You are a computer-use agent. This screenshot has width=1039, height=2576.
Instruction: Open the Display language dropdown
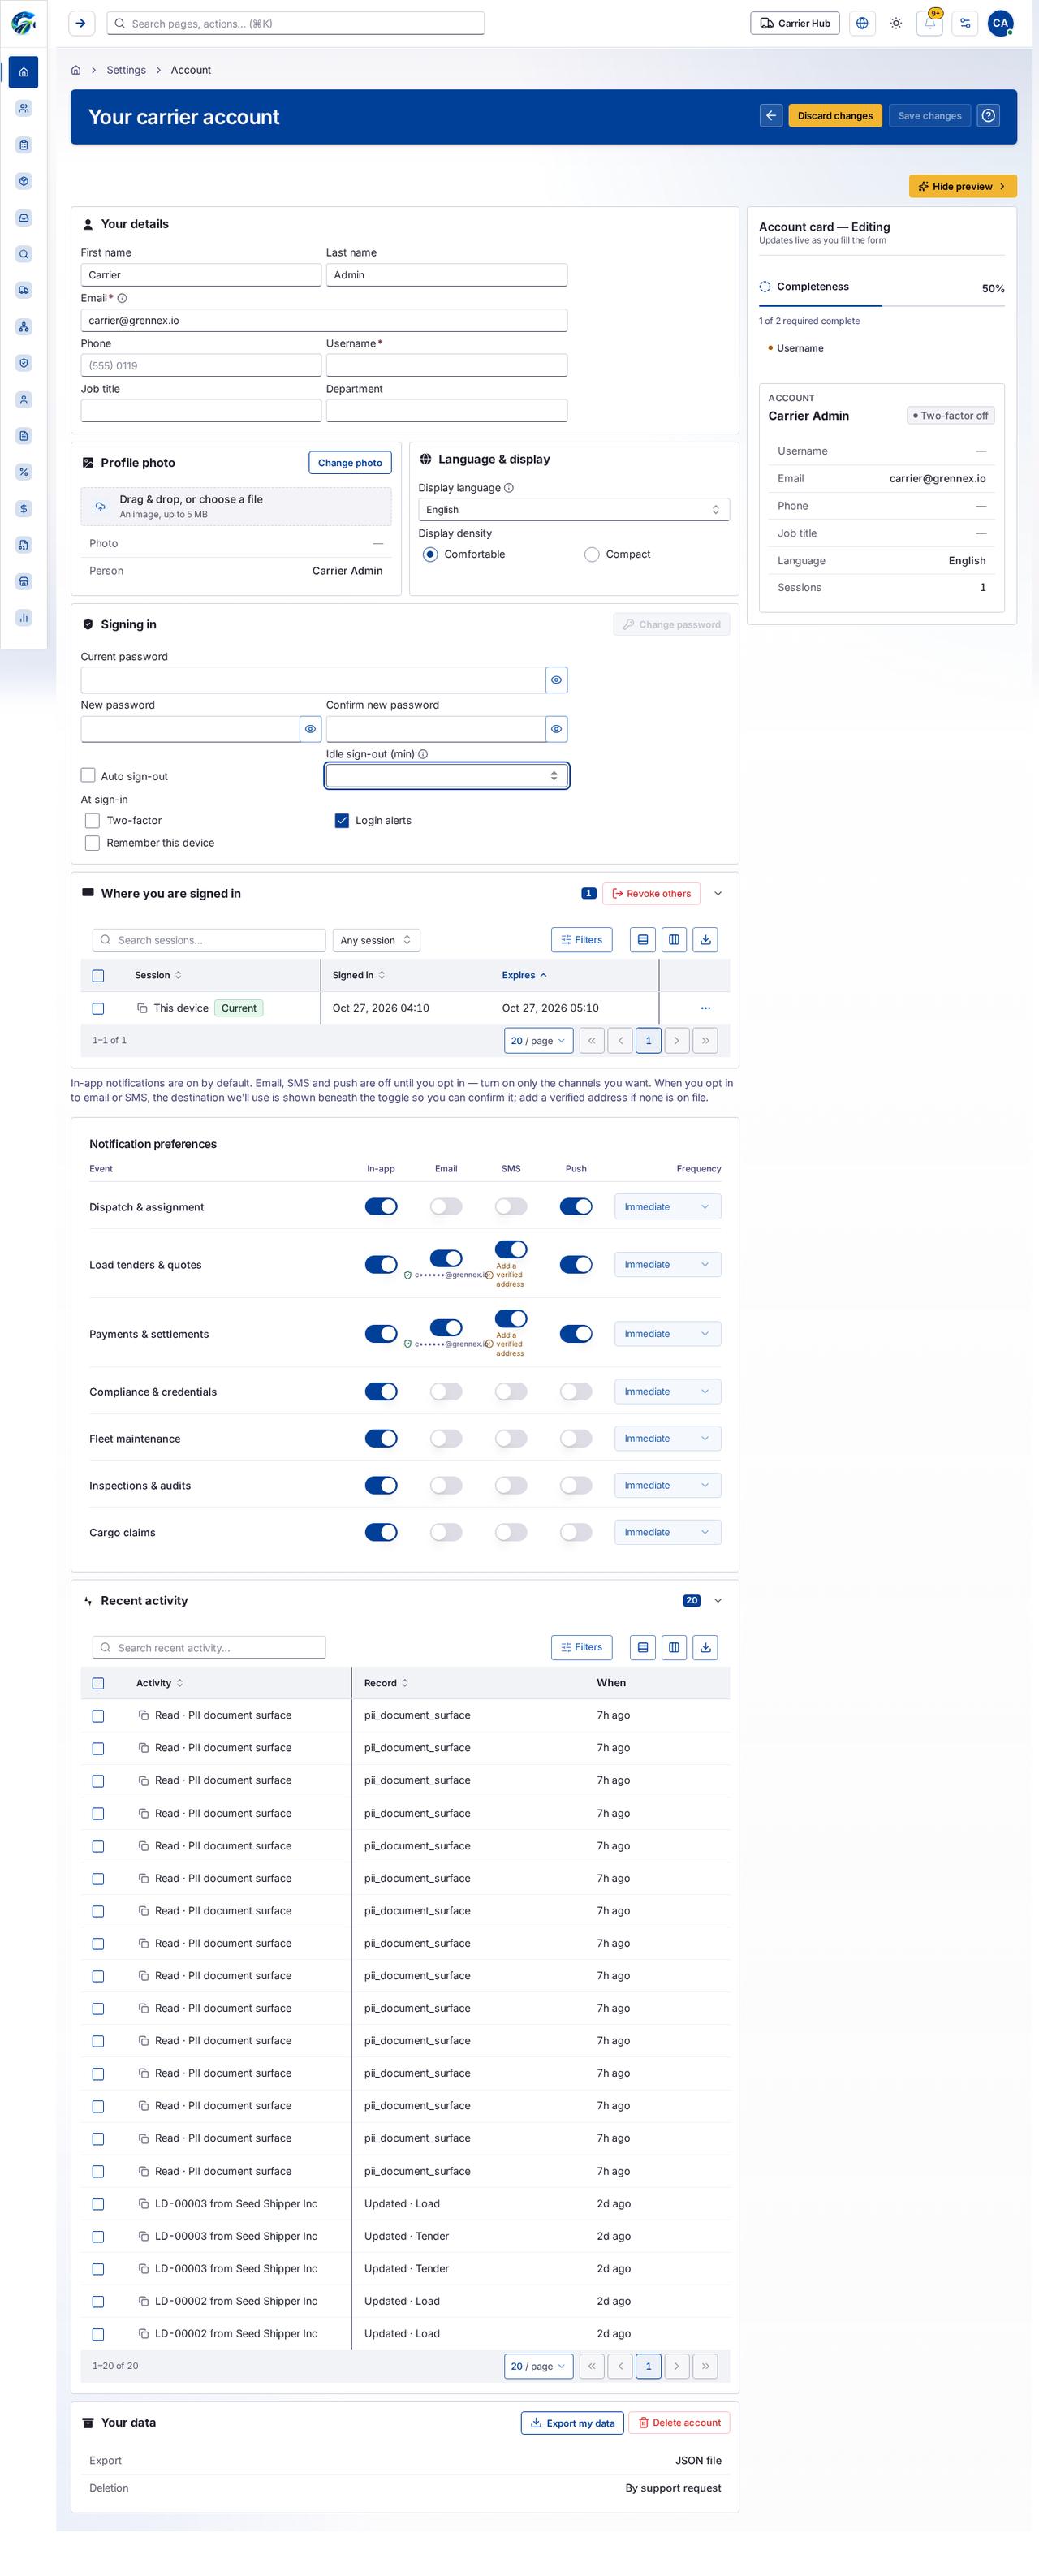click(574, 510)
